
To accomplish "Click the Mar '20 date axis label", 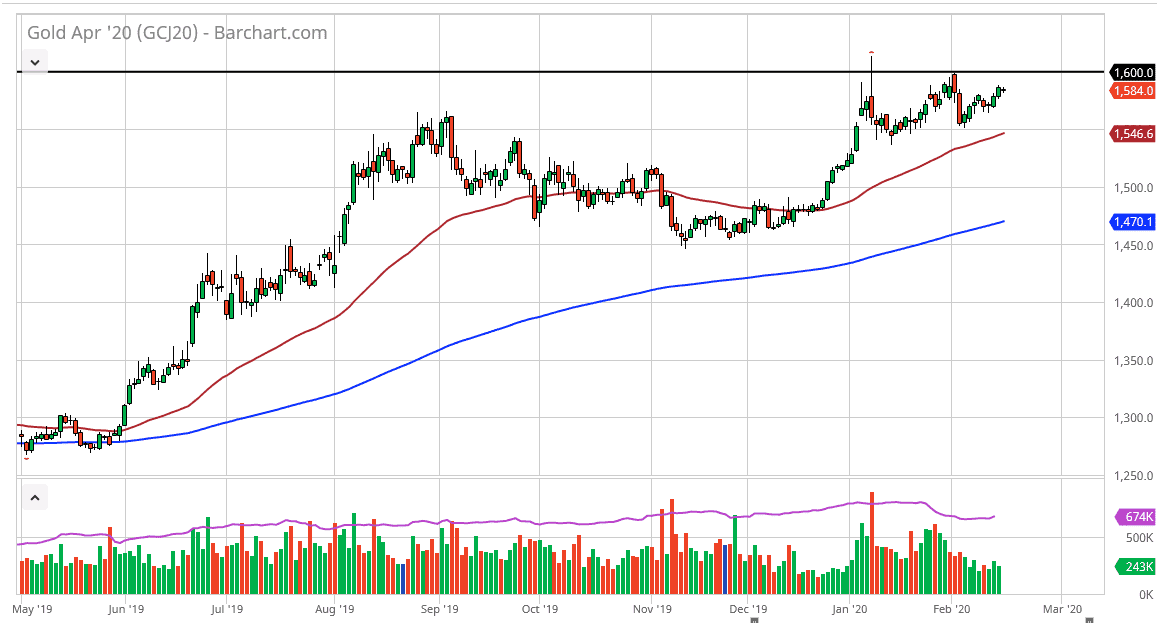I will [x=1062, y=609].
